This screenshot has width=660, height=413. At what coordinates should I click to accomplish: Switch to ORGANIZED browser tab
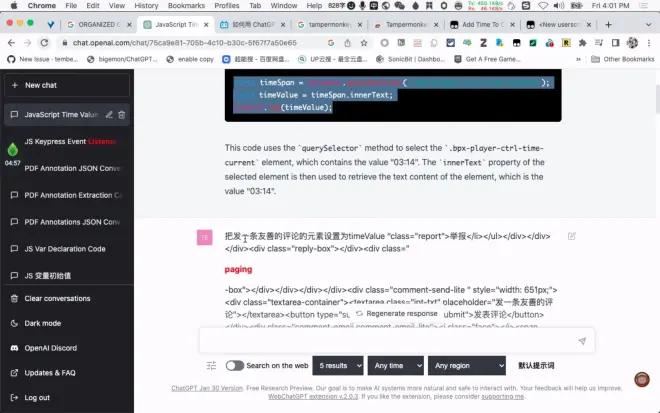point(99,24)
